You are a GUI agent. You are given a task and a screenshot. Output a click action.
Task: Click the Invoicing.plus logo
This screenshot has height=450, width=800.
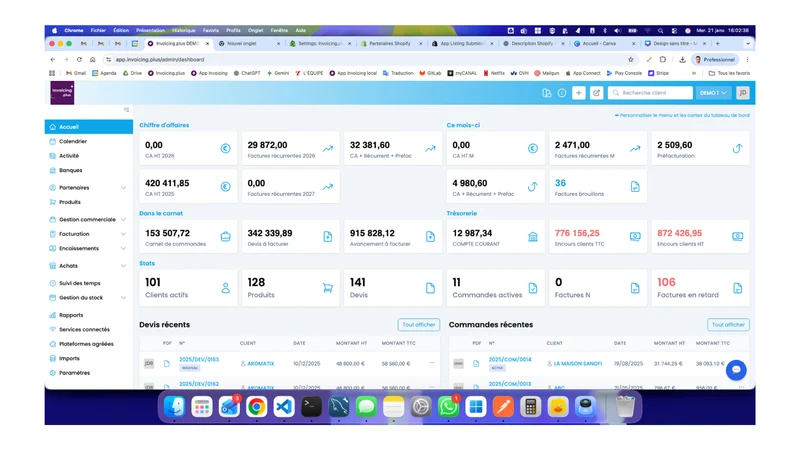pyautogui.click(x=62, y=93)
